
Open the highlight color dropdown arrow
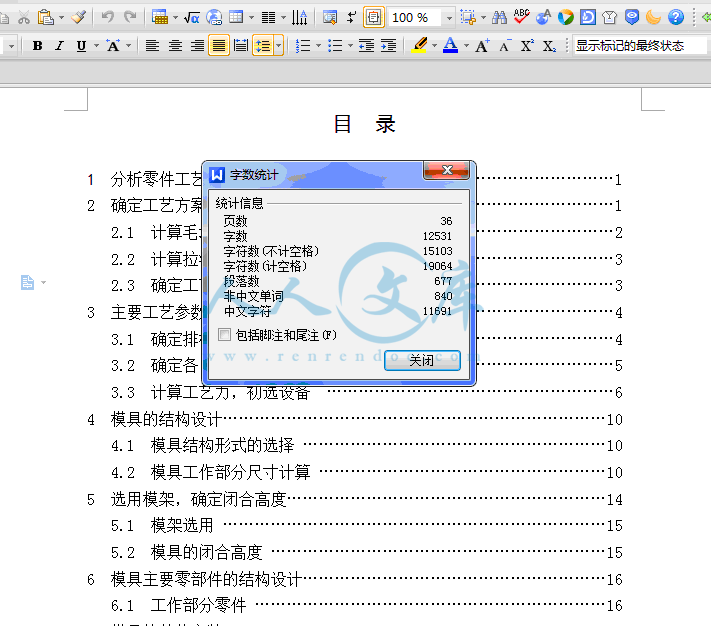pyautogui.click(x=434, y=46)
